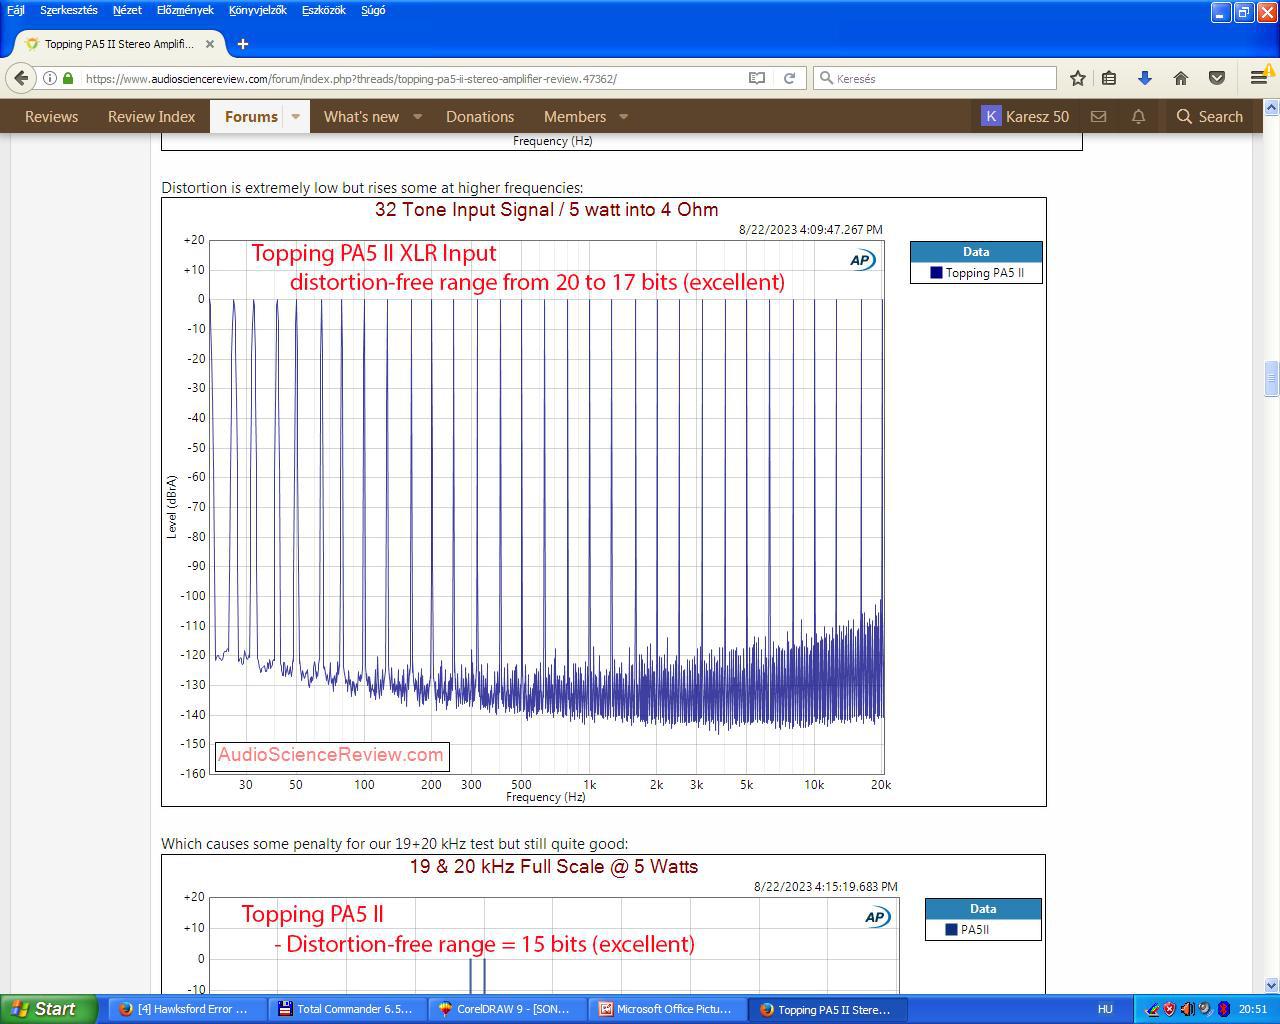The width and height of the screenshot is (1280, 1024).
Task: Click the Bluetooth tray icon
Action: click(x=1222, y=1009)
